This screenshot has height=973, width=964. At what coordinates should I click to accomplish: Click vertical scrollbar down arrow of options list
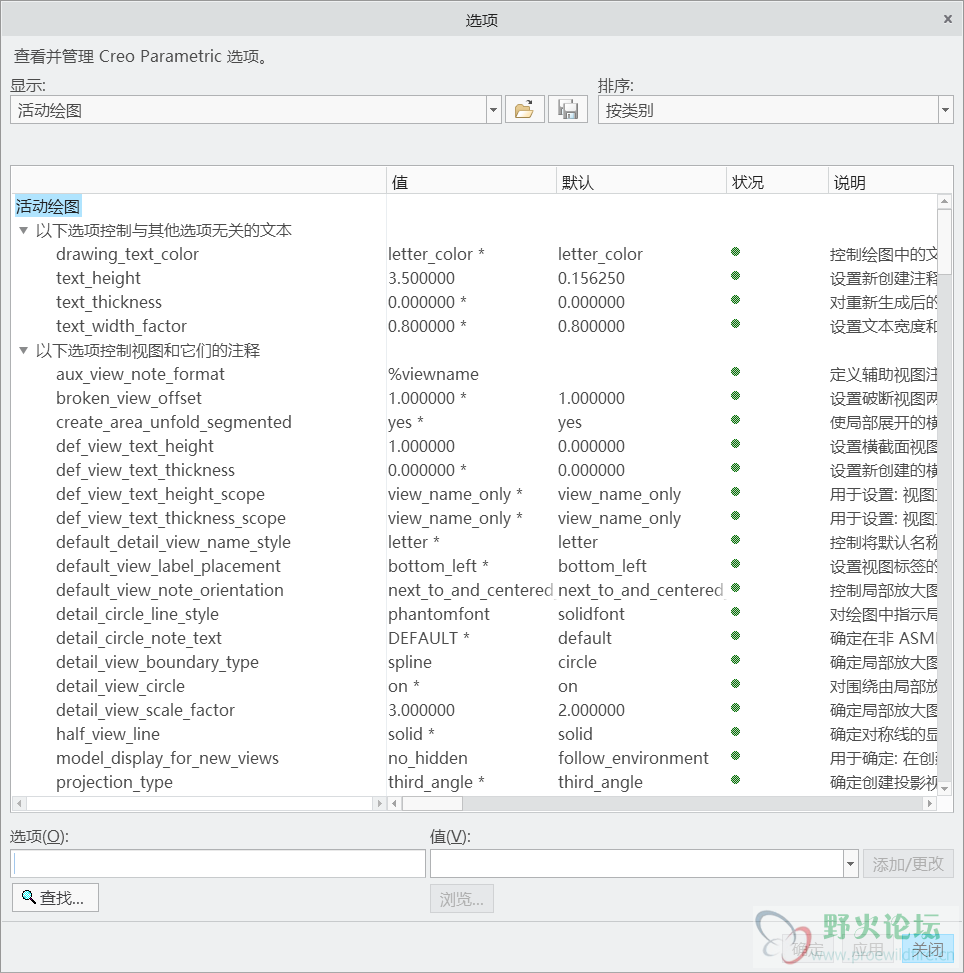(x=944, y=789)
